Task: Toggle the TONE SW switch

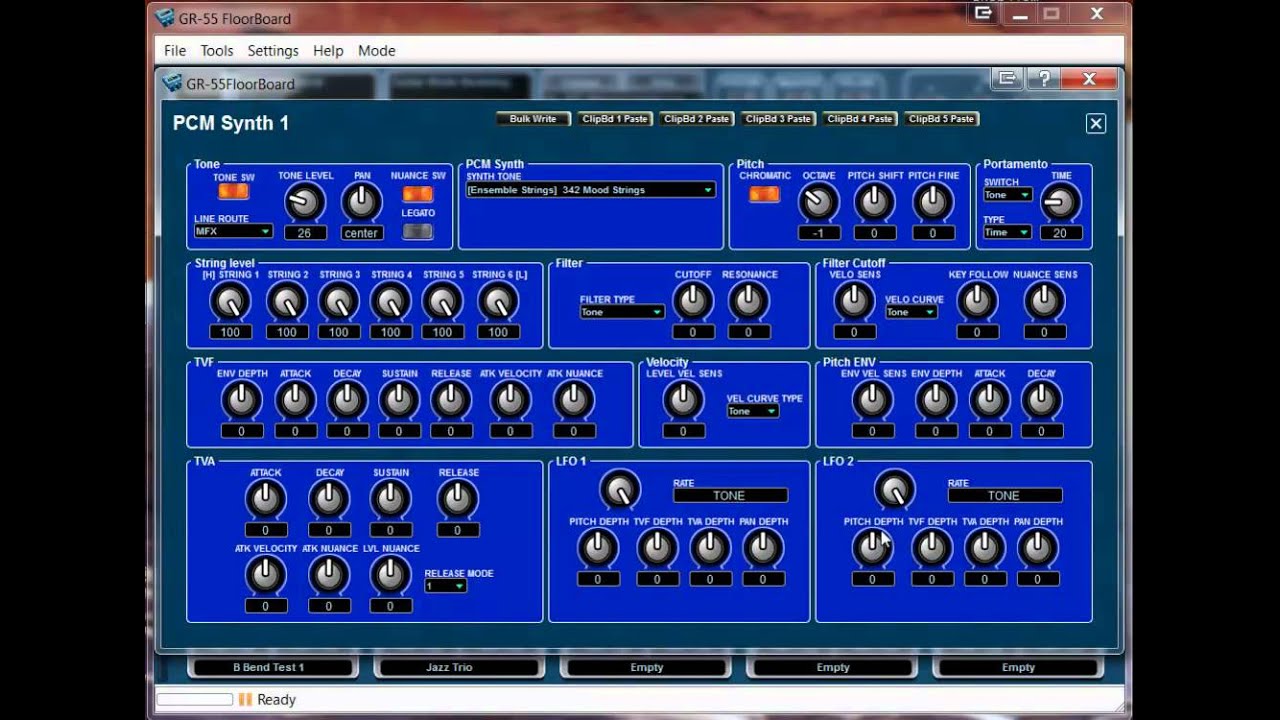Action: [234, 191]
